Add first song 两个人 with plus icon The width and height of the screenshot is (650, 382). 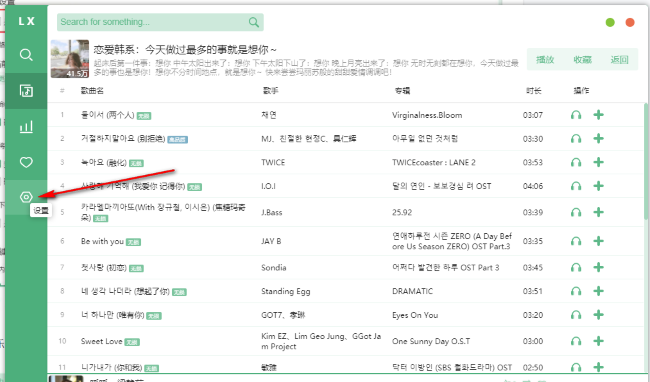(x=598, y=115)
